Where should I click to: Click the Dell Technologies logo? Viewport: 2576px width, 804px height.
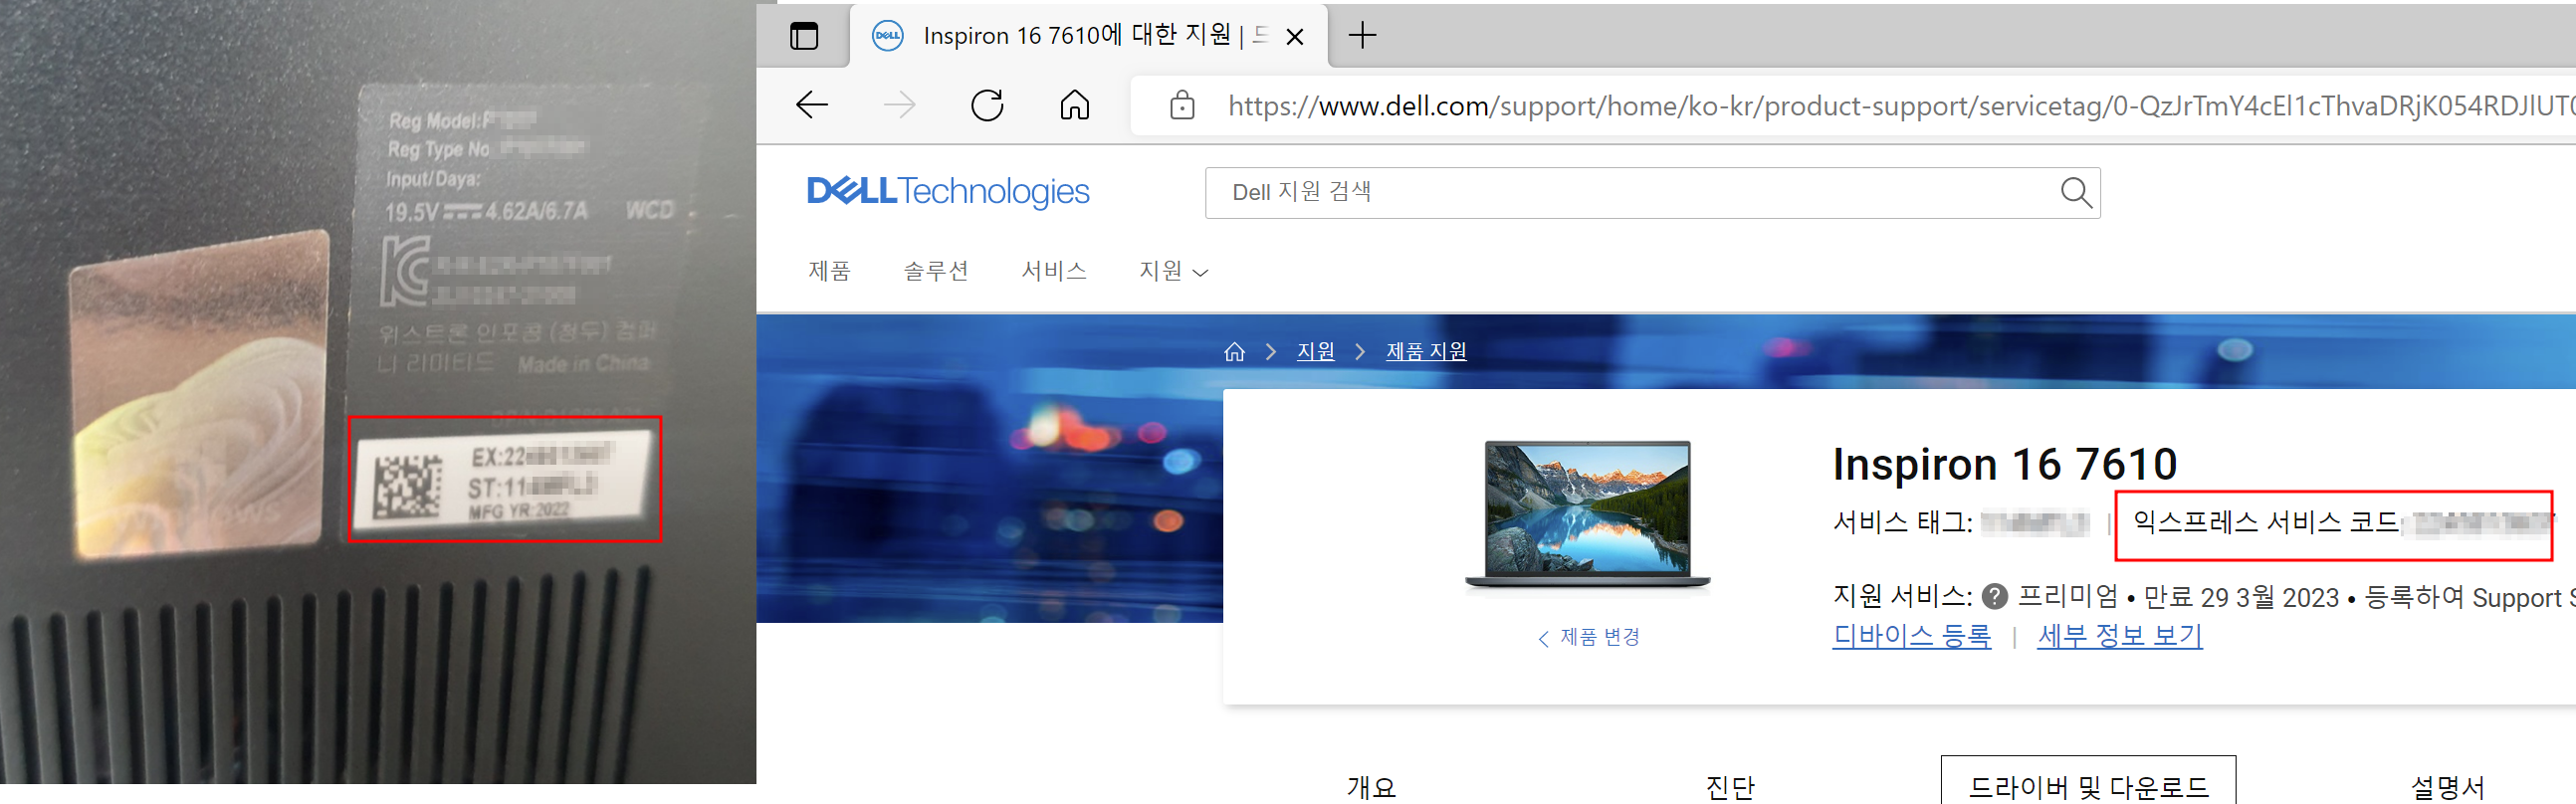(948, 191)
